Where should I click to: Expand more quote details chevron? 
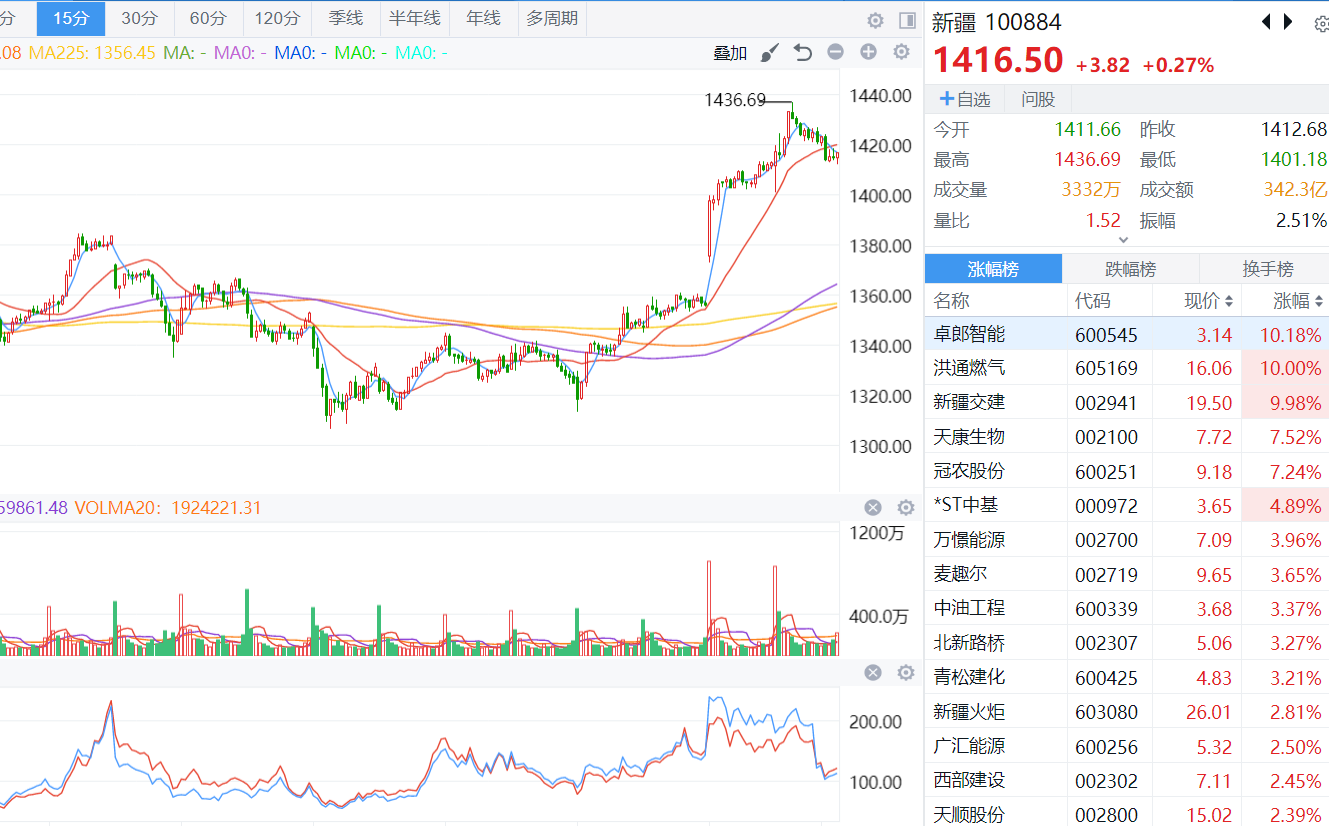1123,240
